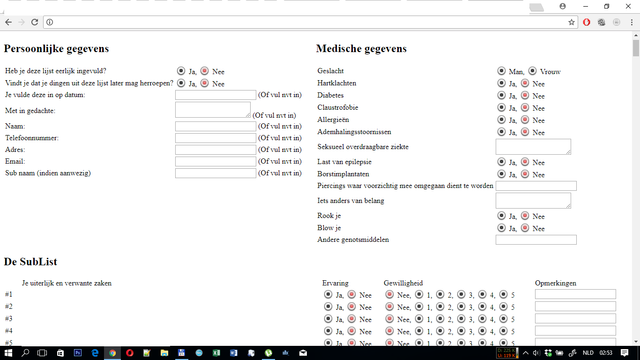
Task: Focus the Email input field
Action: (216, 161)
